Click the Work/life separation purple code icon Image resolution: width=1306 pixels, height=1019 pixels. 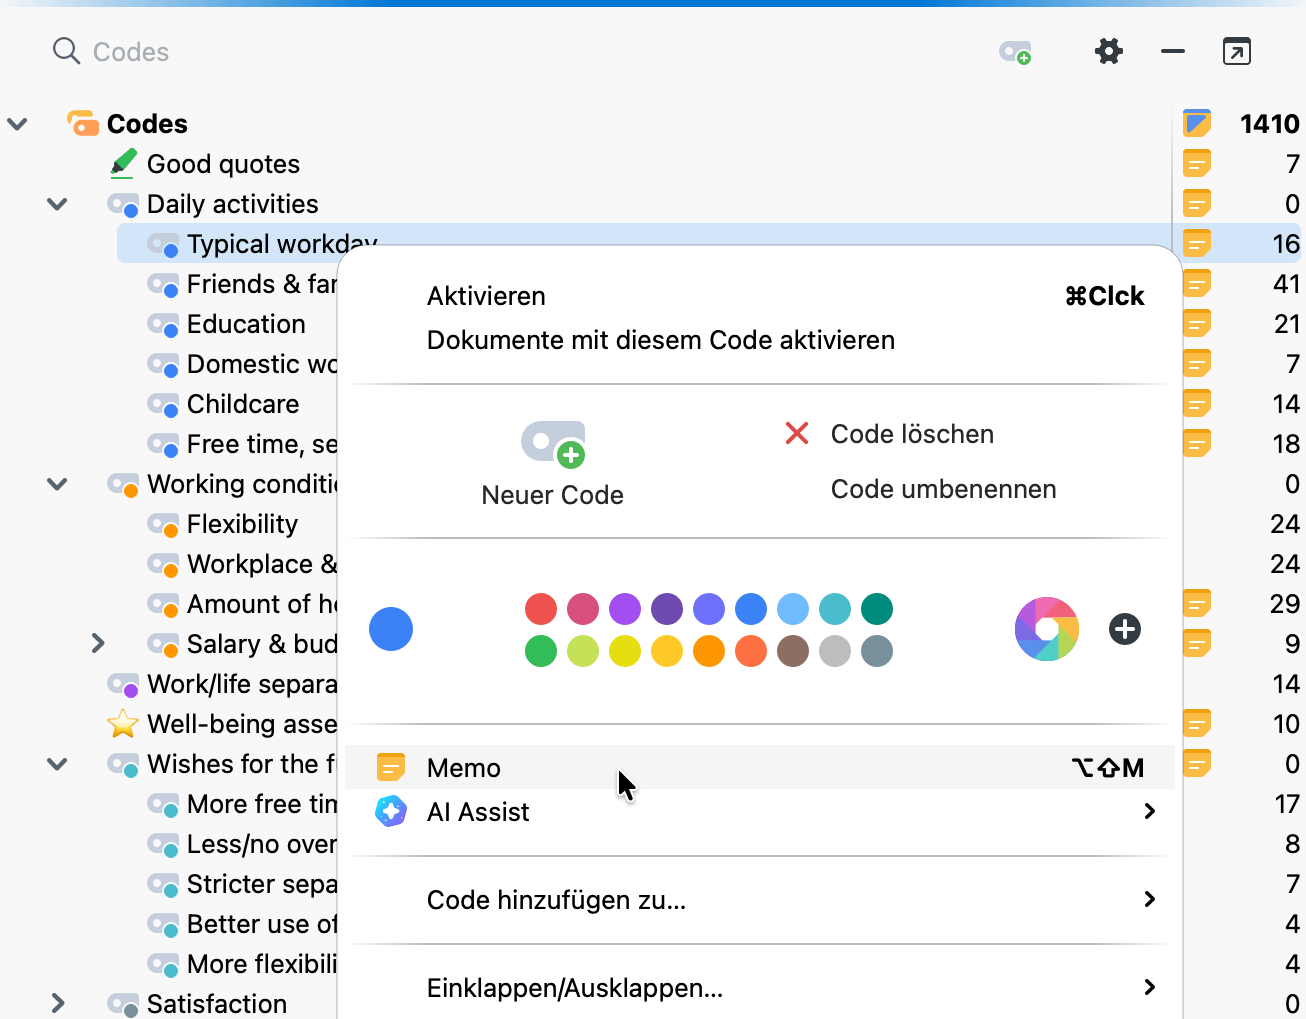click(123, 685)
